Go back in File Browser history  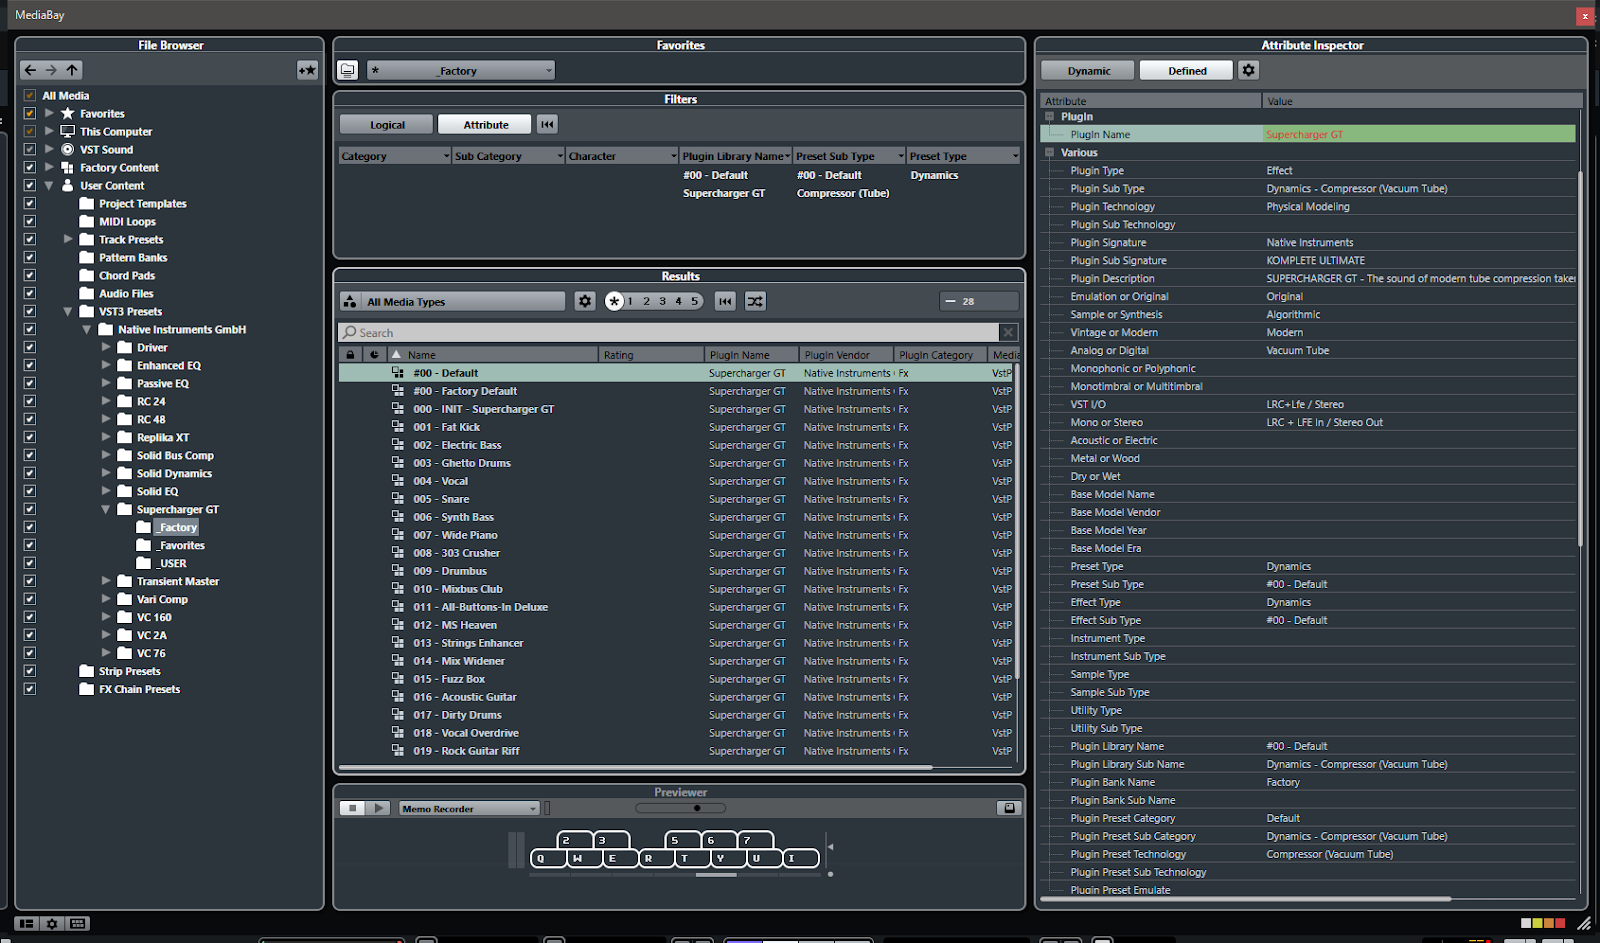pyautogui.click(x=30, y=70)
